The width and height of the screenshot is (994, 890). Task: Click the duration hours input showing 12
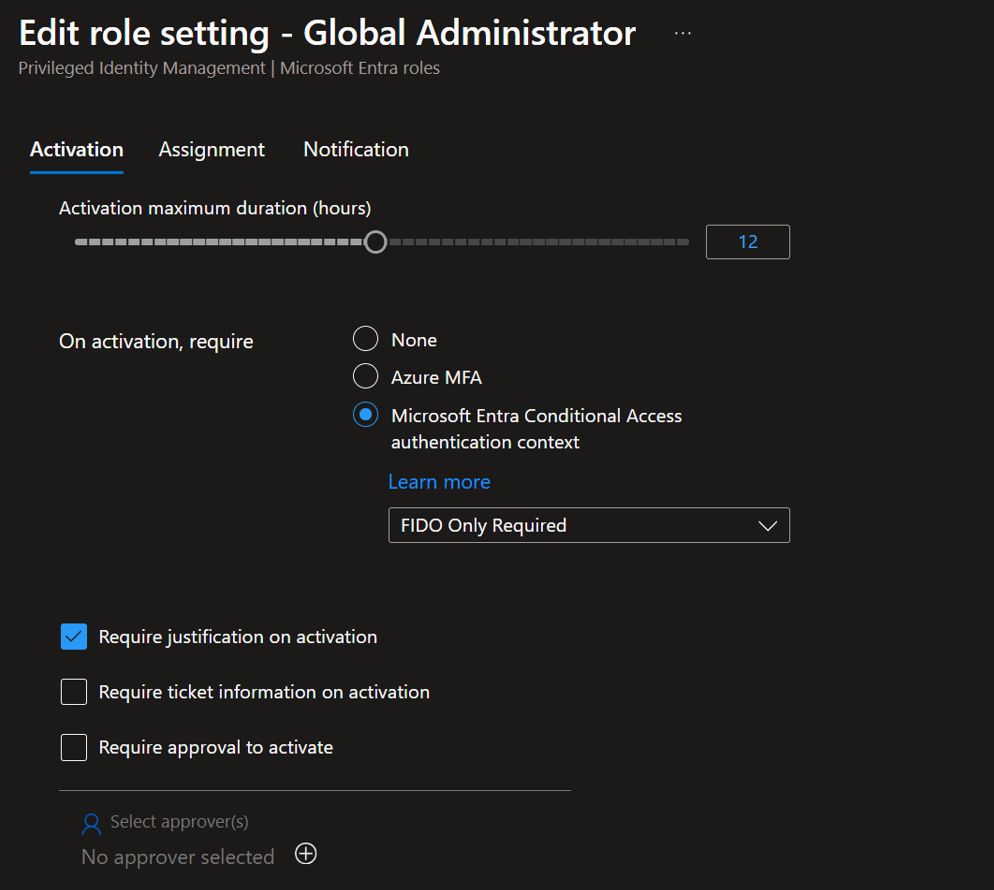tap(748, 242)
